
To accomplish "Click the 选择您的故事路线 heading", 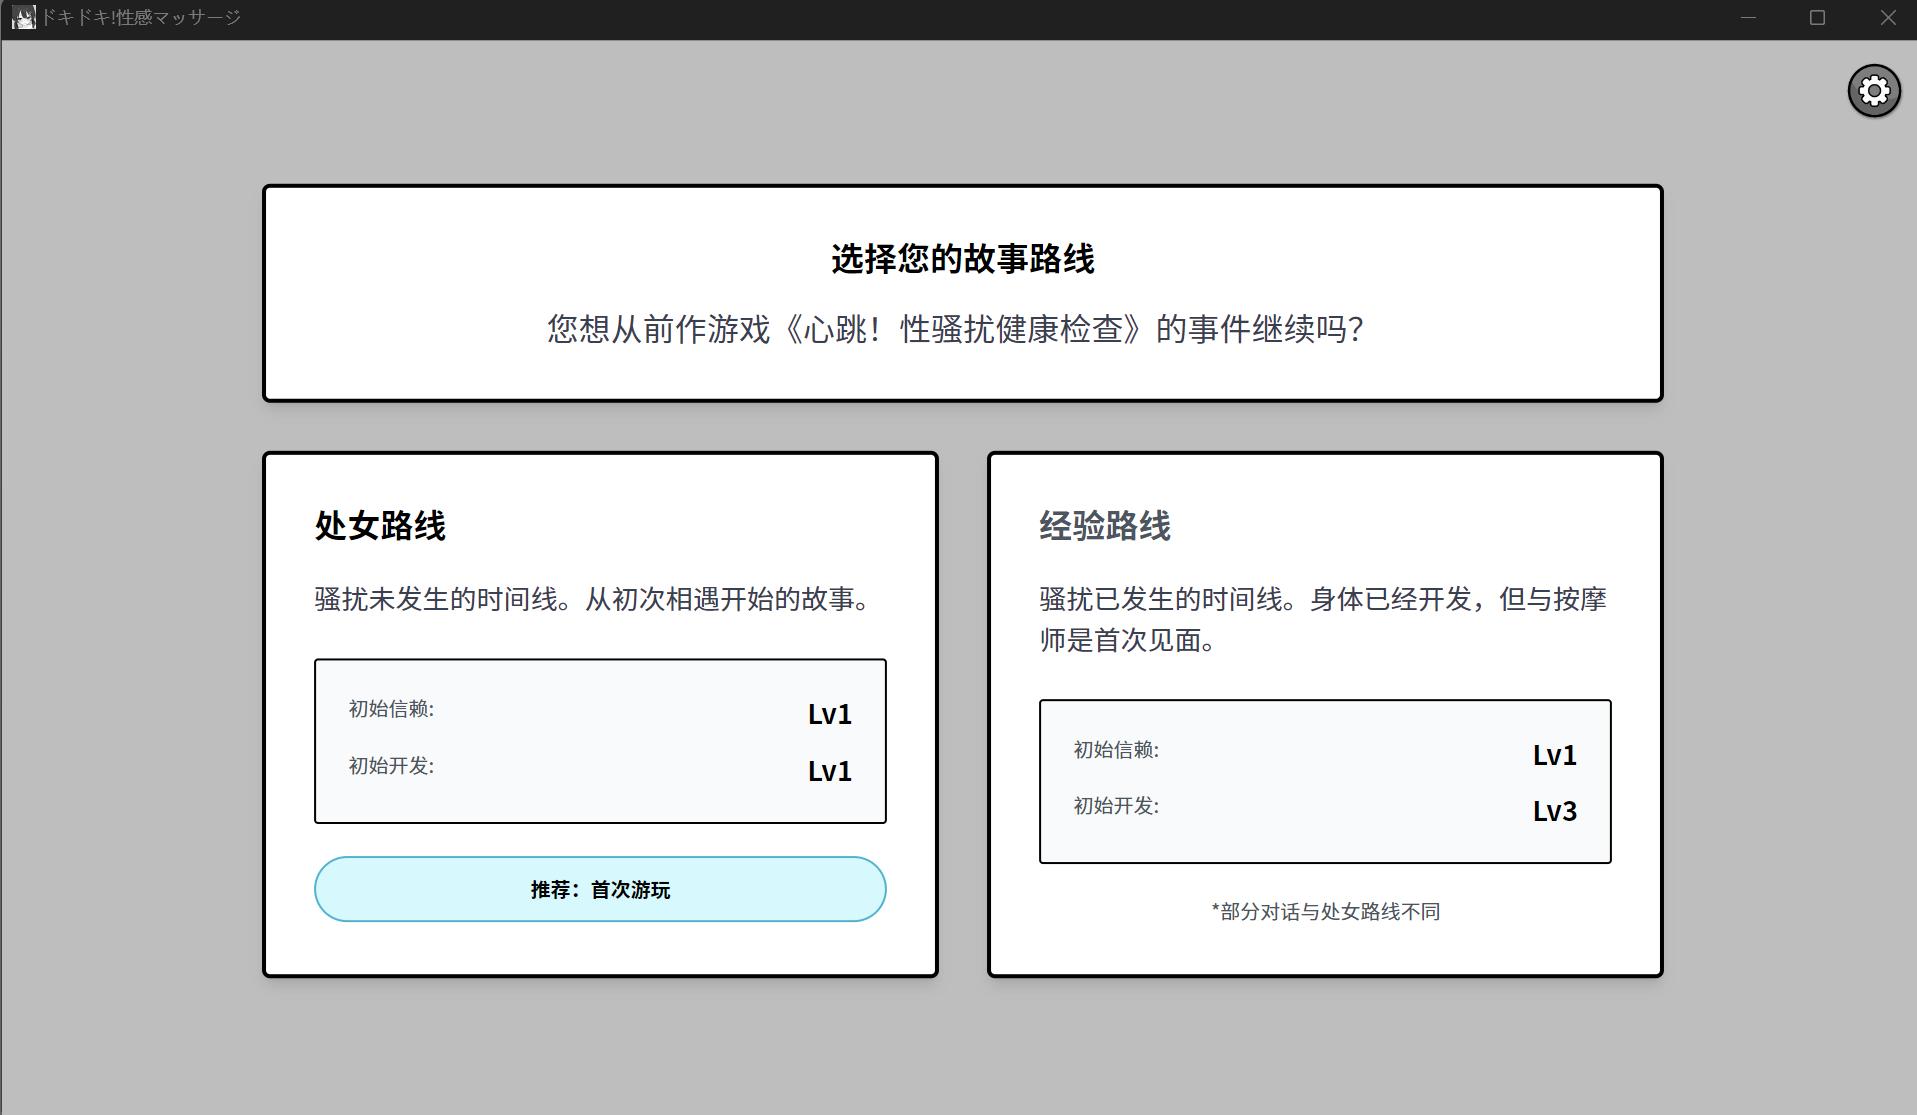I will tap(962, 259).
